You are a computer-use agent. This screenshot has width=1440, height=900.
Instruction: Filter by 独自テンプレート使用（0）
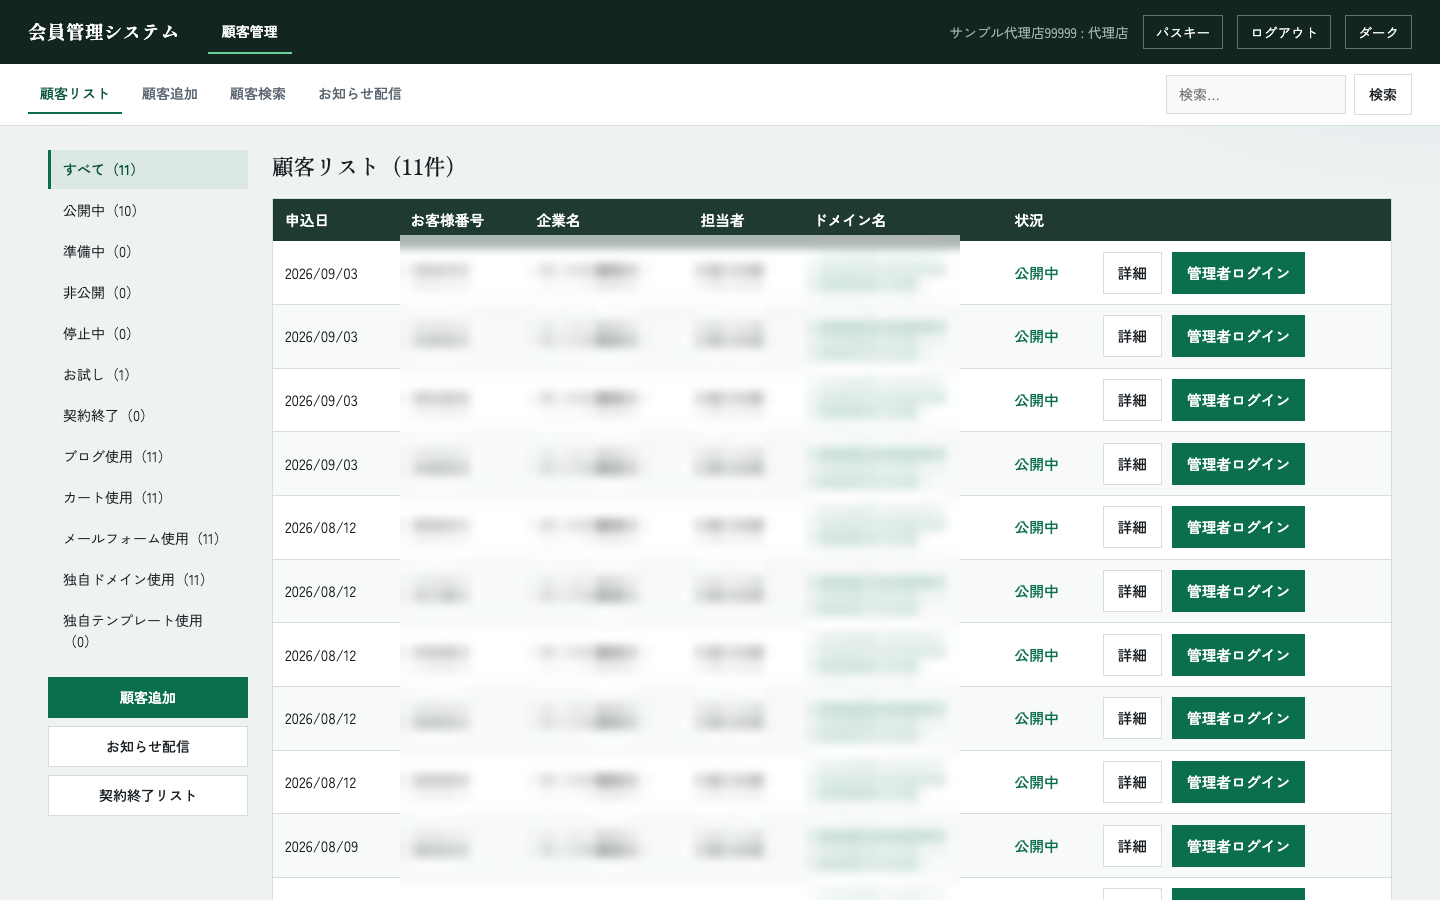pos(148,631)
